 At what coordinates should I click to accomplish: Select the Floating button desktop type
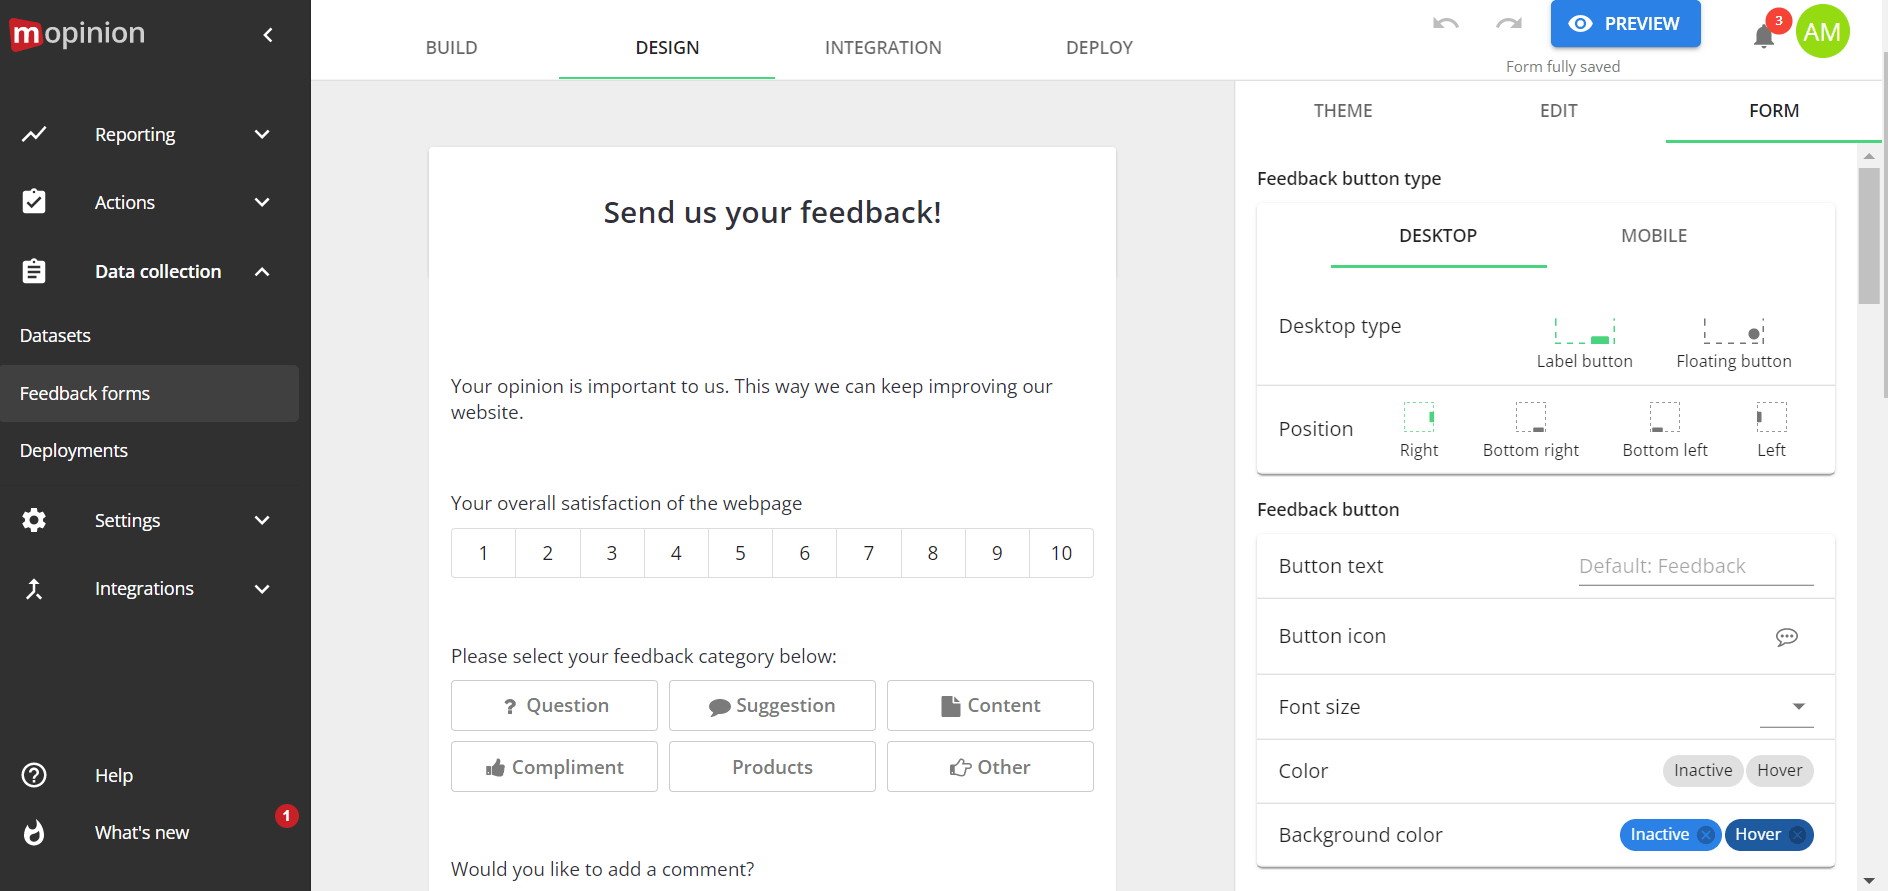tap(1733, 333)
